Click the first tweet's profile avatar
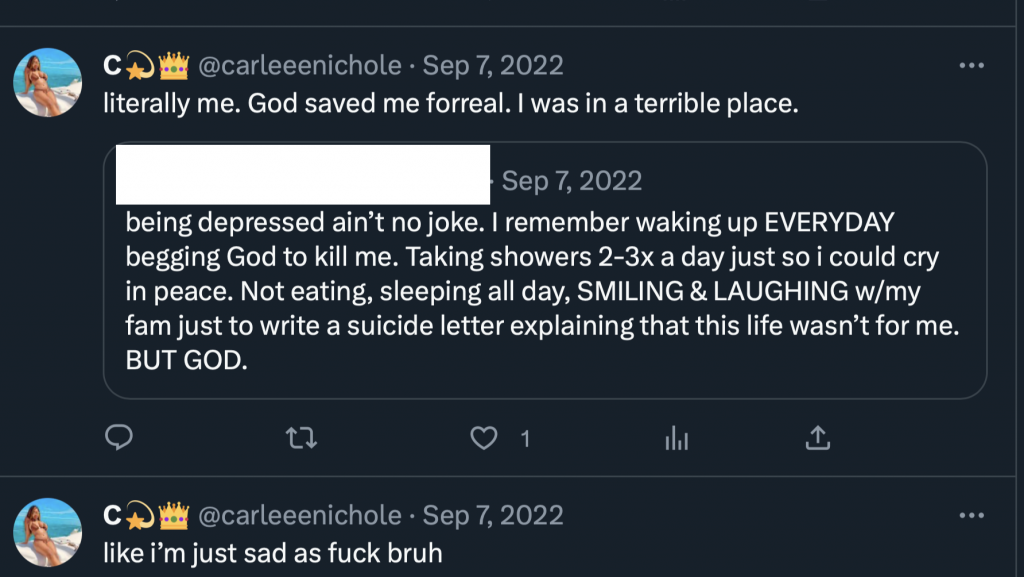Screen dimensions: 1024x577 tap(47, 82)
